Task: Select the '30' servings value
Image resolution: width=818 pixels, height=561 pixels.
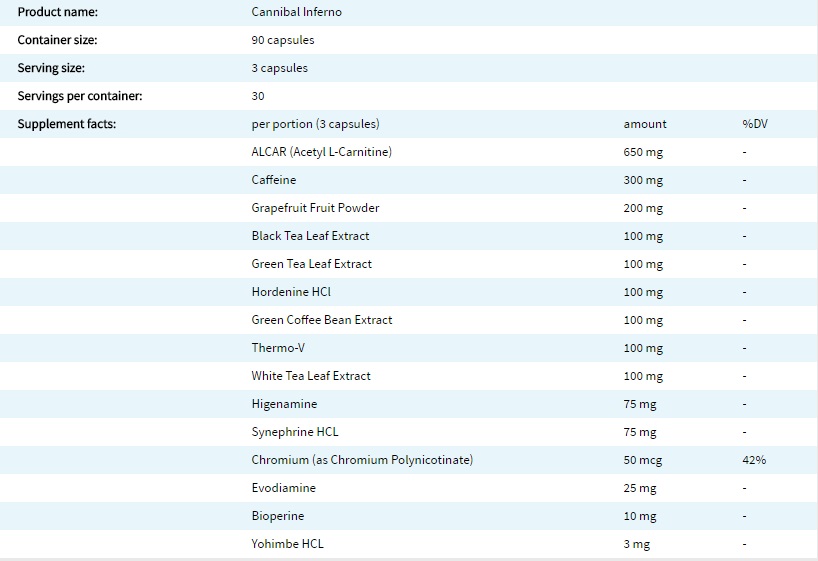Action: (258, 97)
